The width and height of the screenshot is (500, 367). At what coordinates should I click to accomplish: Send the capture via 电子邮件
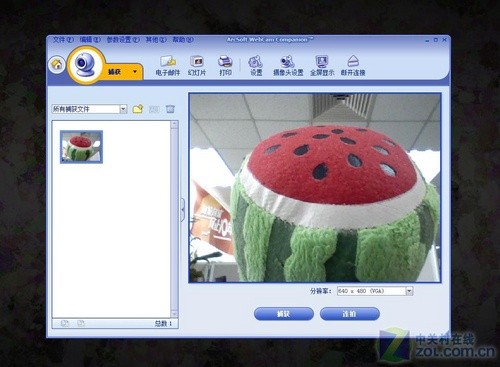tap(168, 65)
